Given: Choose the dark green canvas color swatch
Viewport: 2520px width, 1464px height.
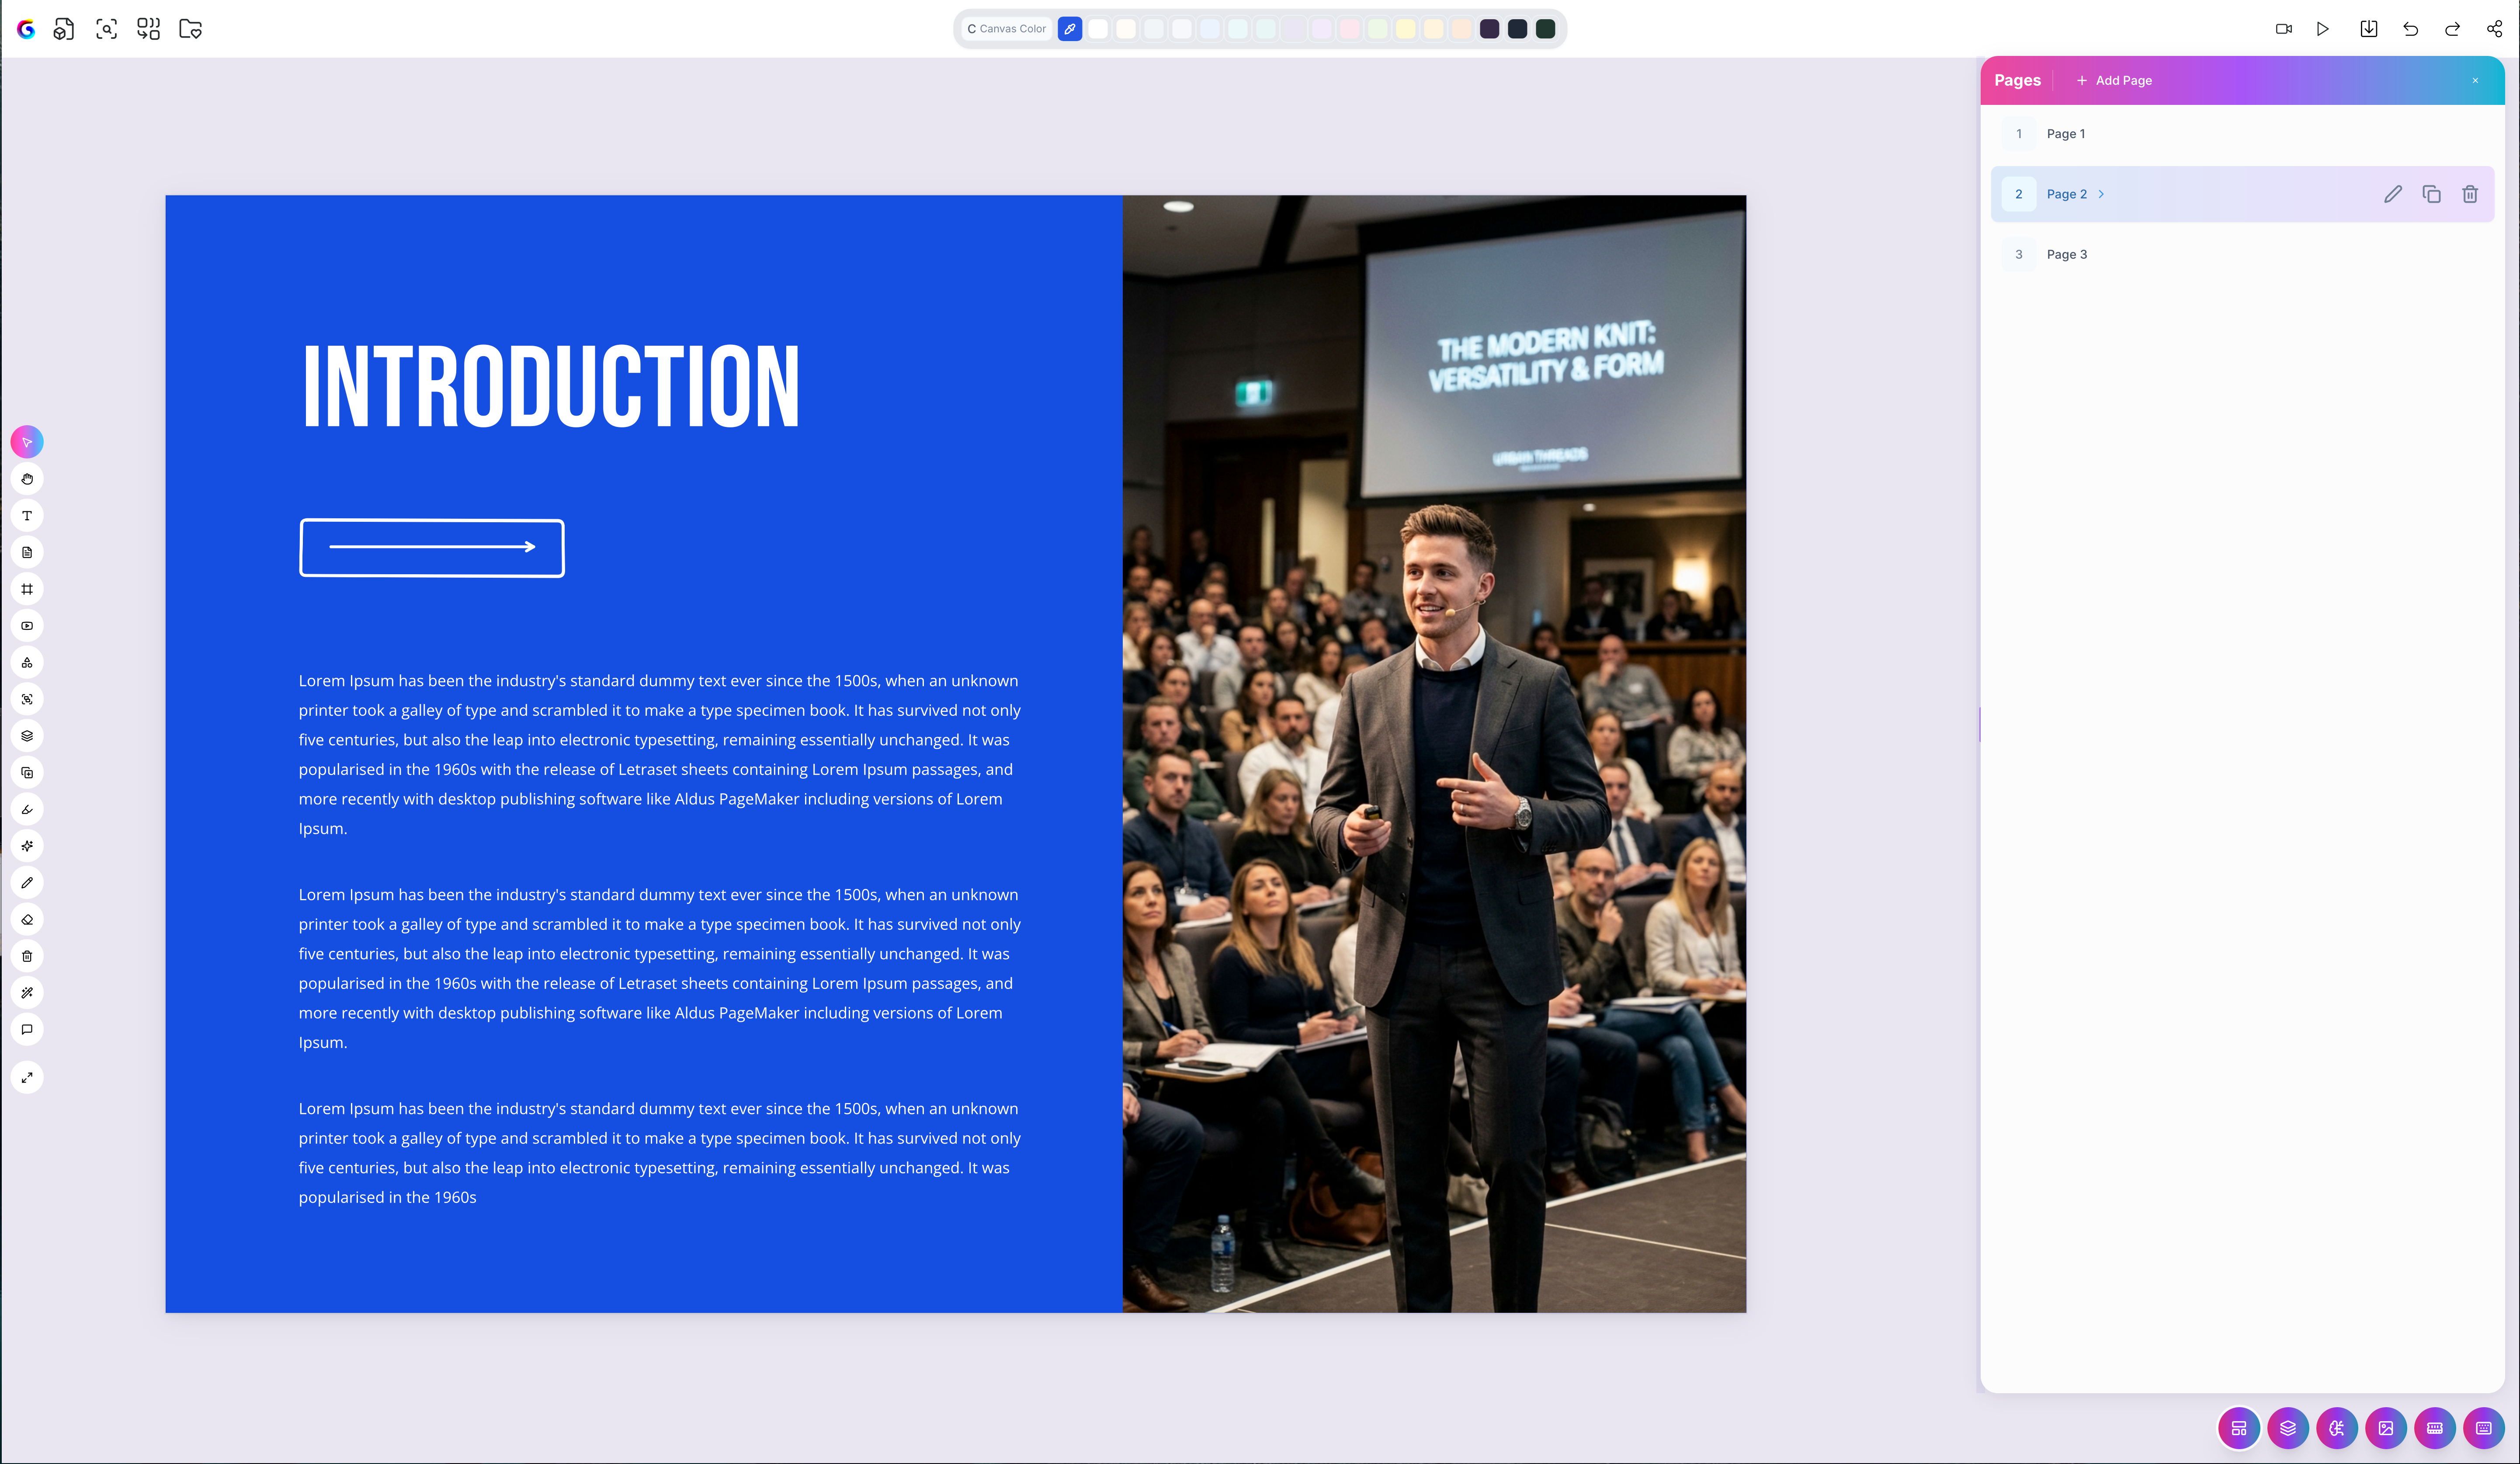Looking at the screenshot, I should 1546,29.
